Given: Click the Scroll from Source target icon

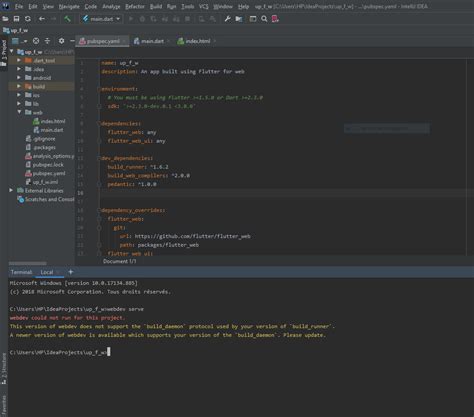Looking at the screenshot, I should [x=36, y=41].
